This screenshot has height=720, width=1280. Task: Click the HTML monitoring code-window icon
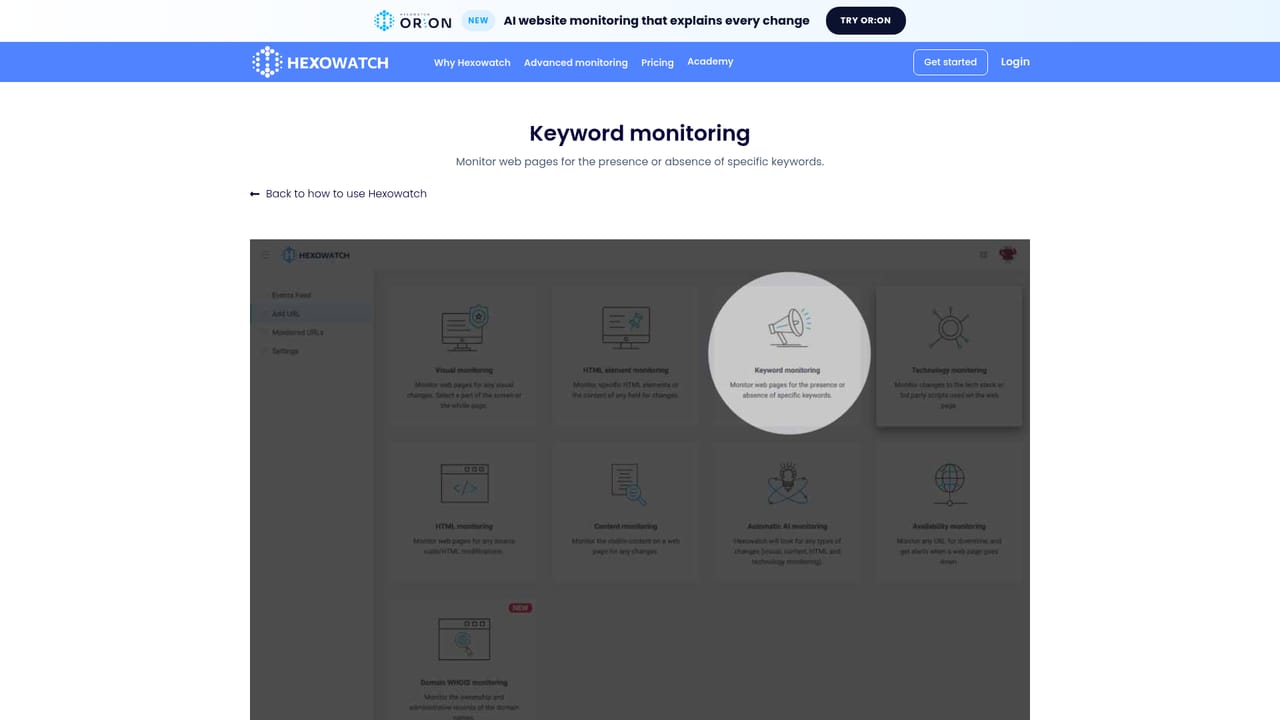[x=464, y=483]
